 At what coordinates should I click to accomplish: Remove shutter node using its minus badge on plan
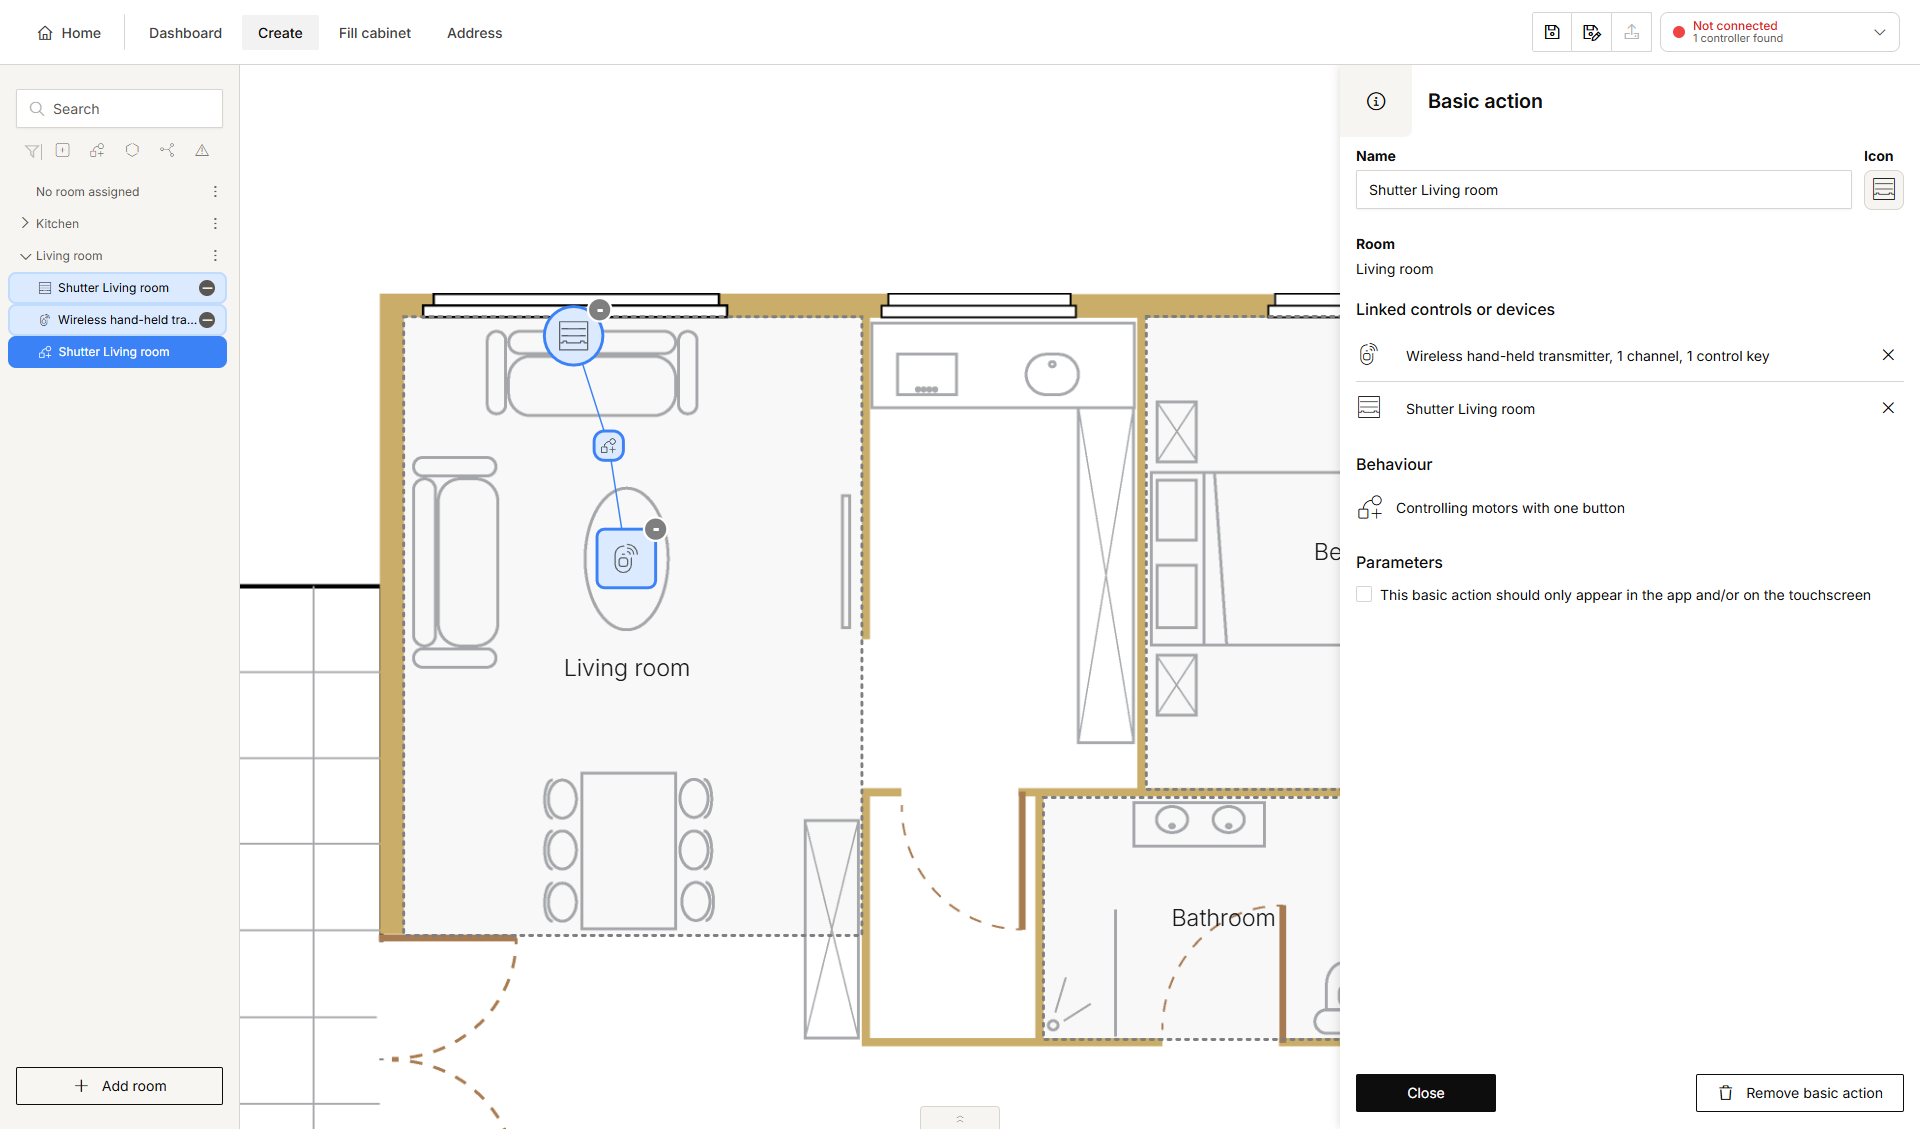click(x=600, y=310)
